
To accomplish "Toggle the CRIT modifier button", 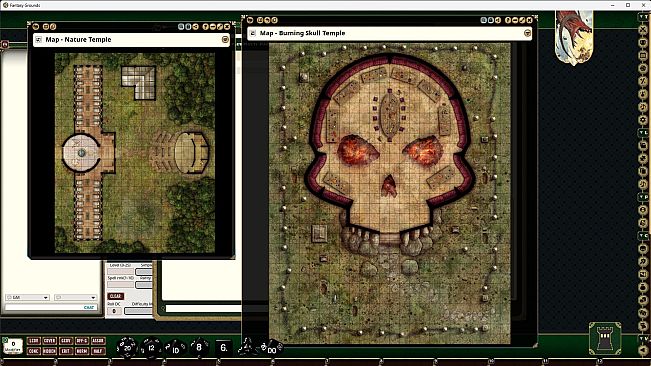I will pos(66,351).
